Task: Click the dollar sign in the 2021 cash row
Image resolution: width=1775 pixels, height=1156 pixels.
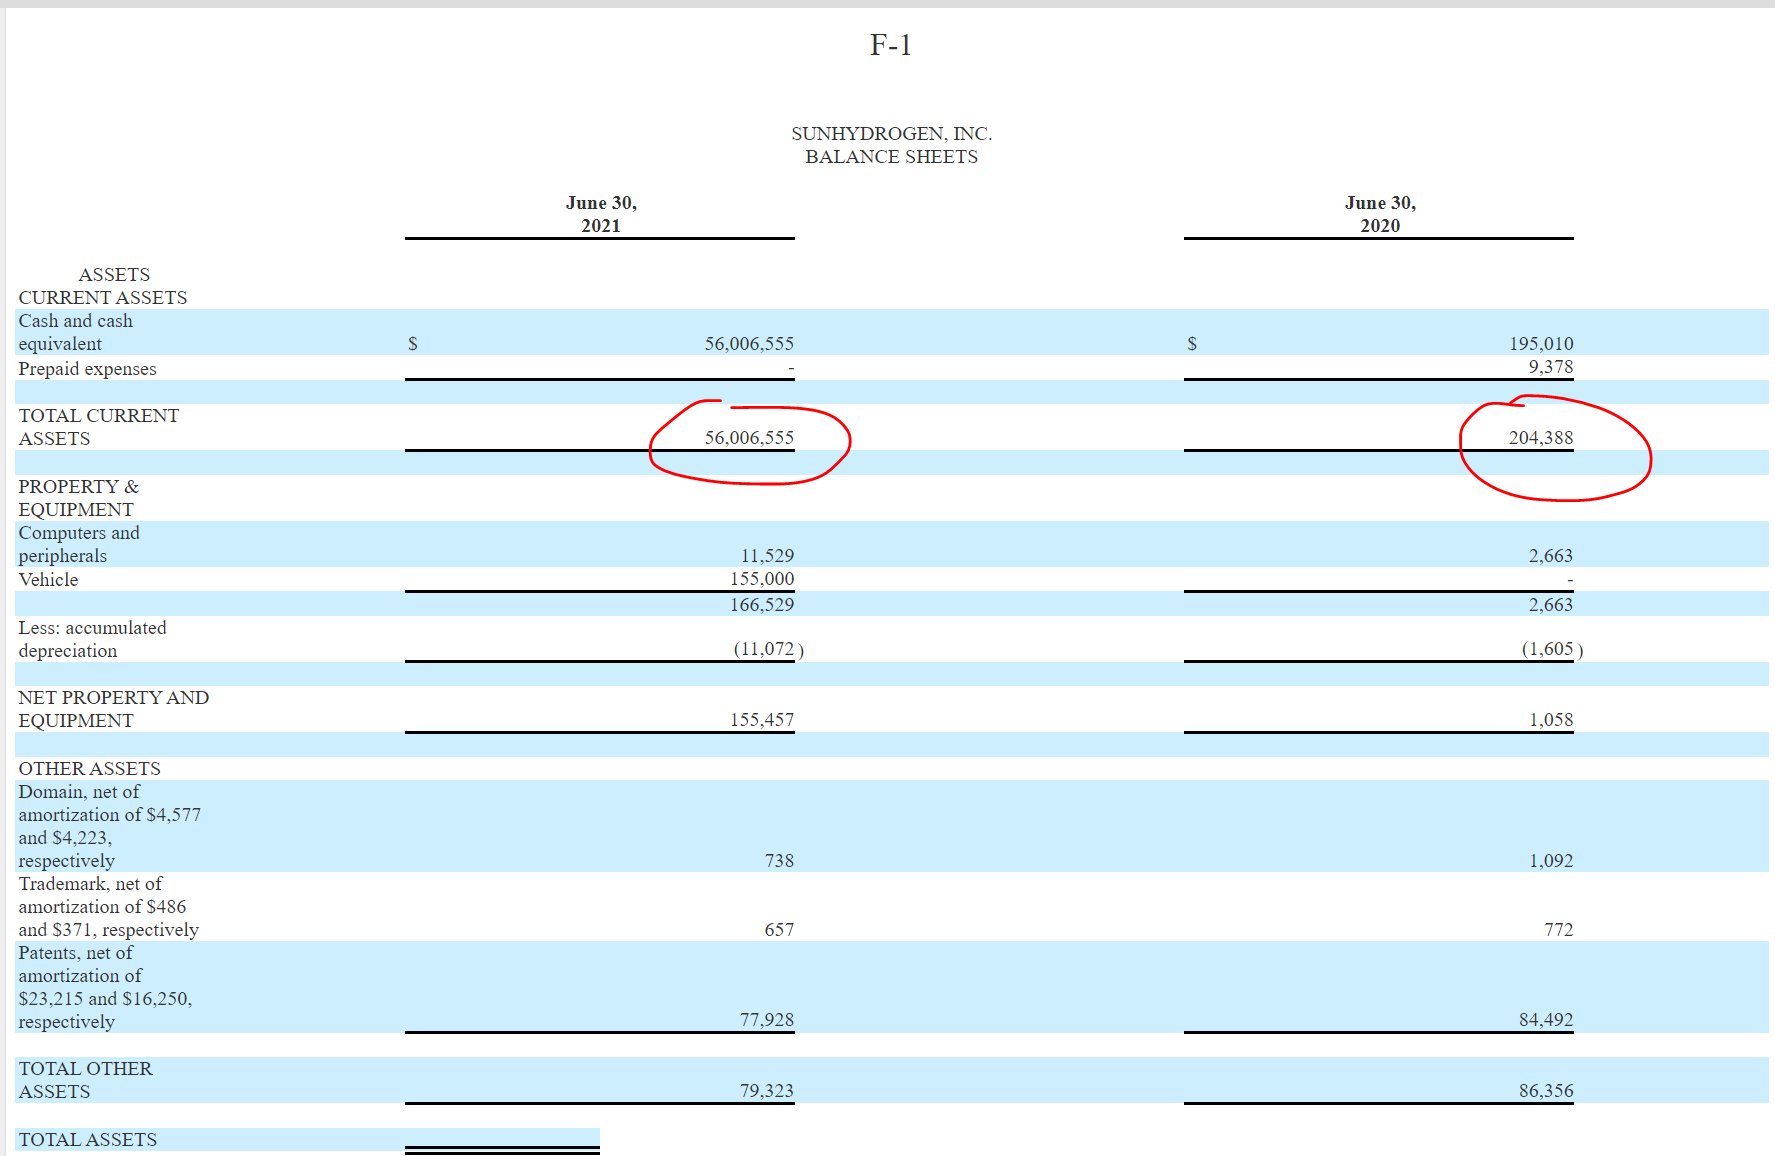Action: point(412,343)
